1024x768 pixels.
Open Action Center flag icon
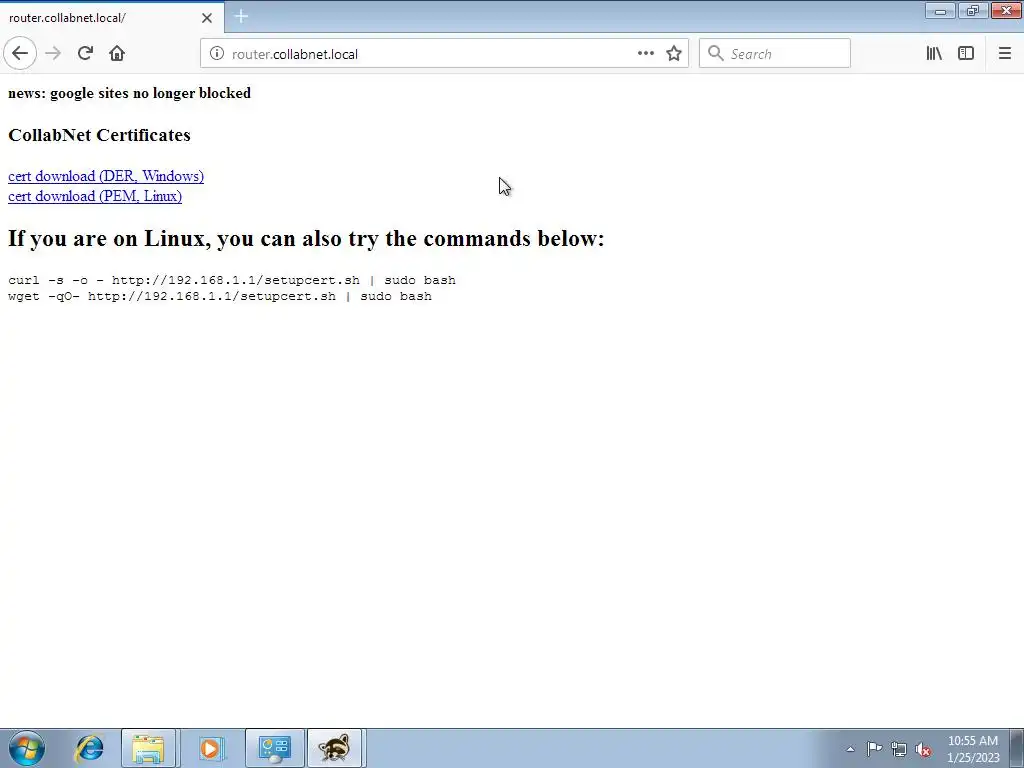point(874,749)
